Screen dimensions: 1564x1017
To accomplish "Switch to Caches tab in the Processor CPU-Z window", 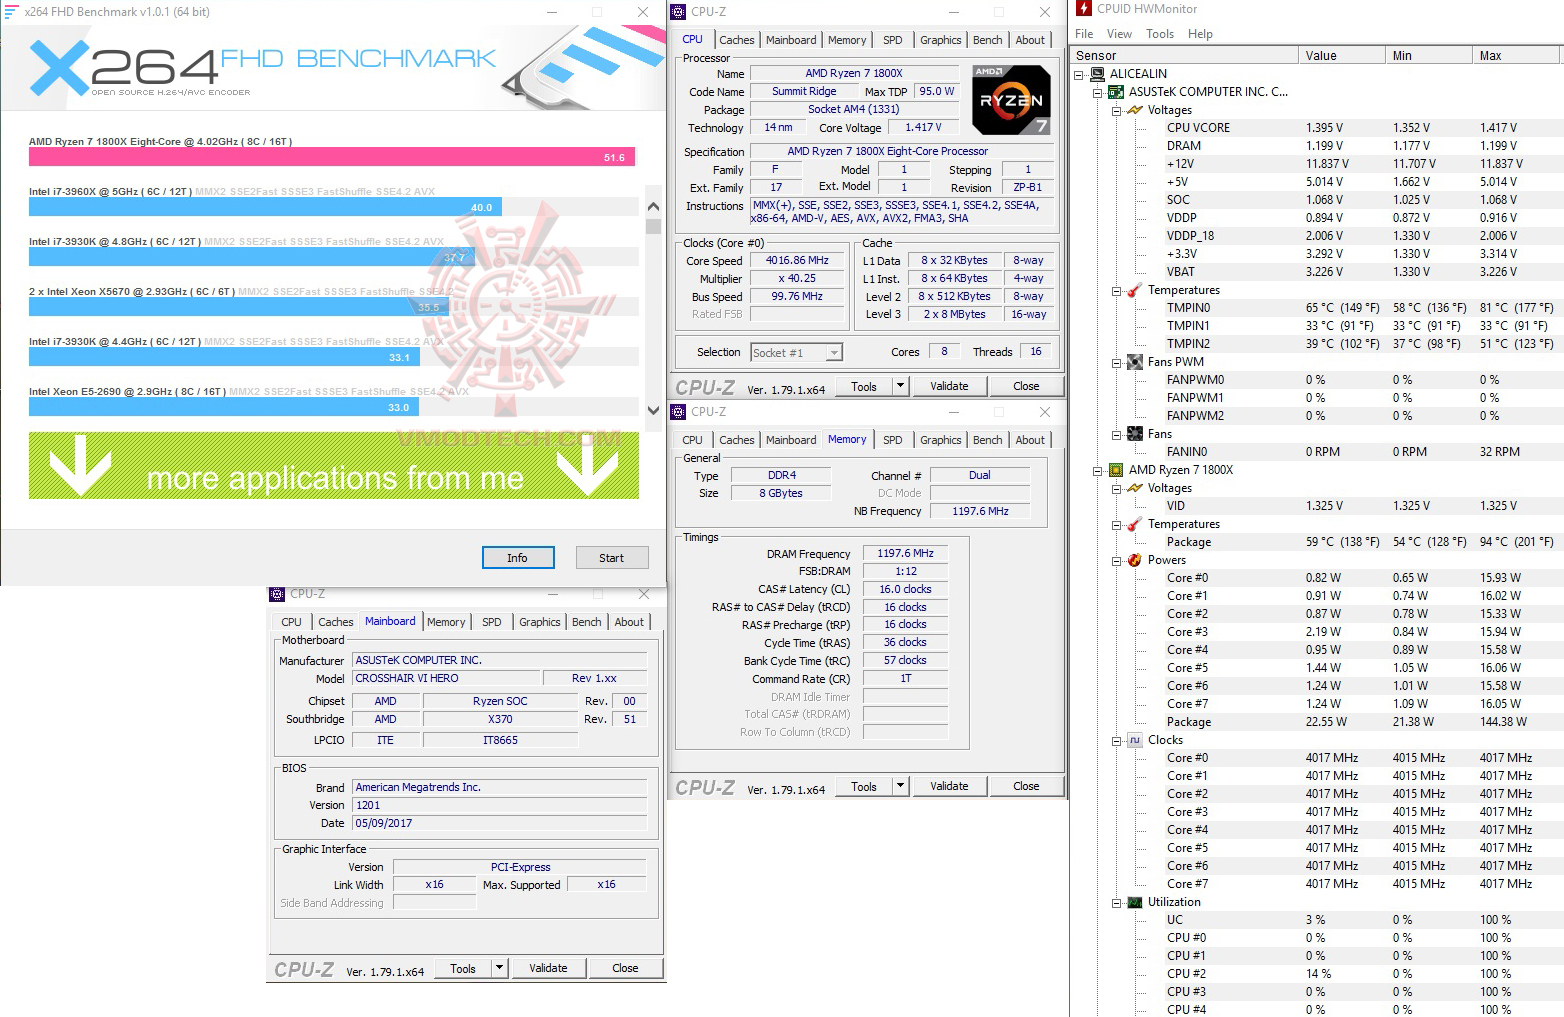I will coord(737,40).
